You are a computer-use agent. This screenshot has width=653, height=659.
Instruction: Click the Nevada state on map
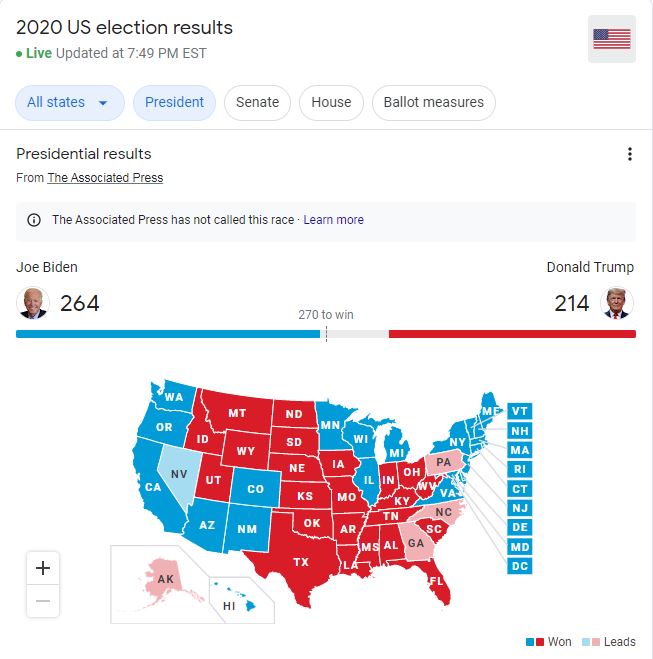tap(180, 472)
